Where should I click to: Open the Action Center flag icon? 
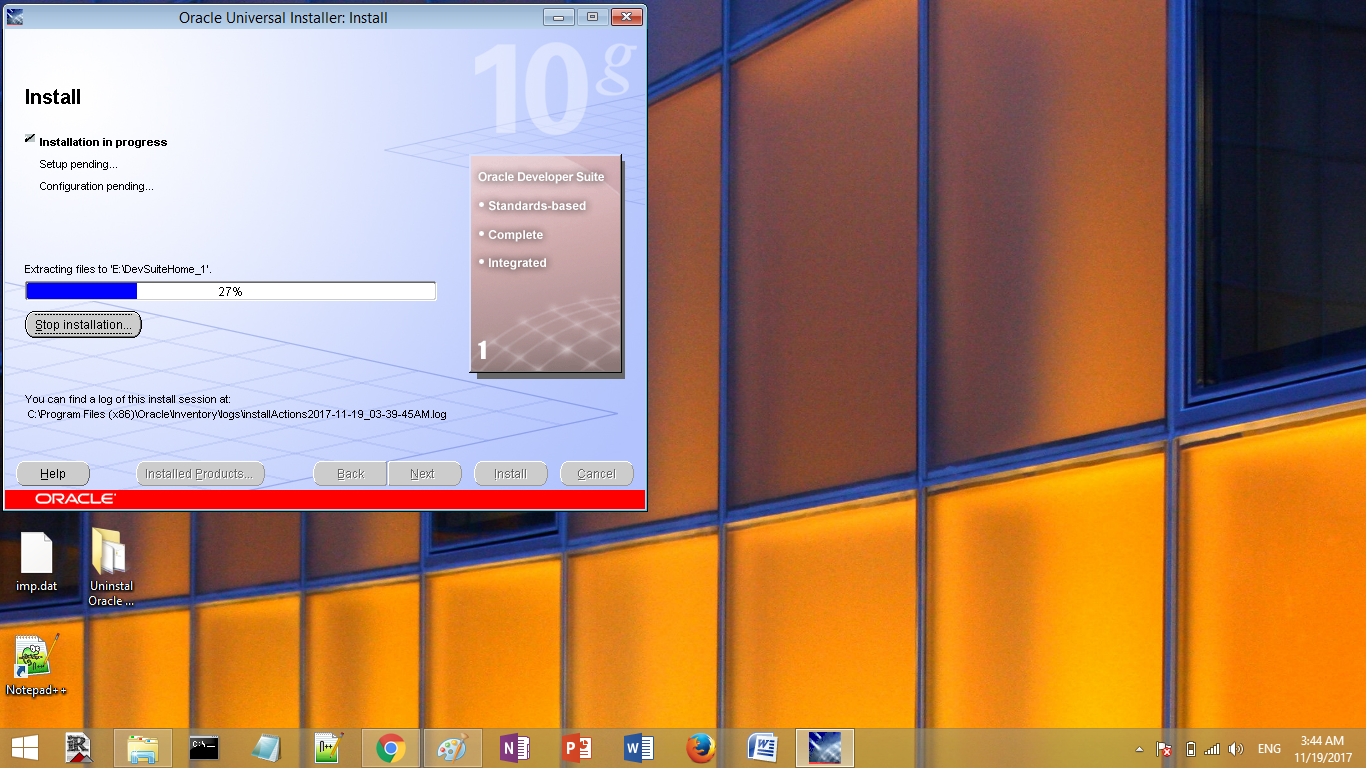point(1163,747)
